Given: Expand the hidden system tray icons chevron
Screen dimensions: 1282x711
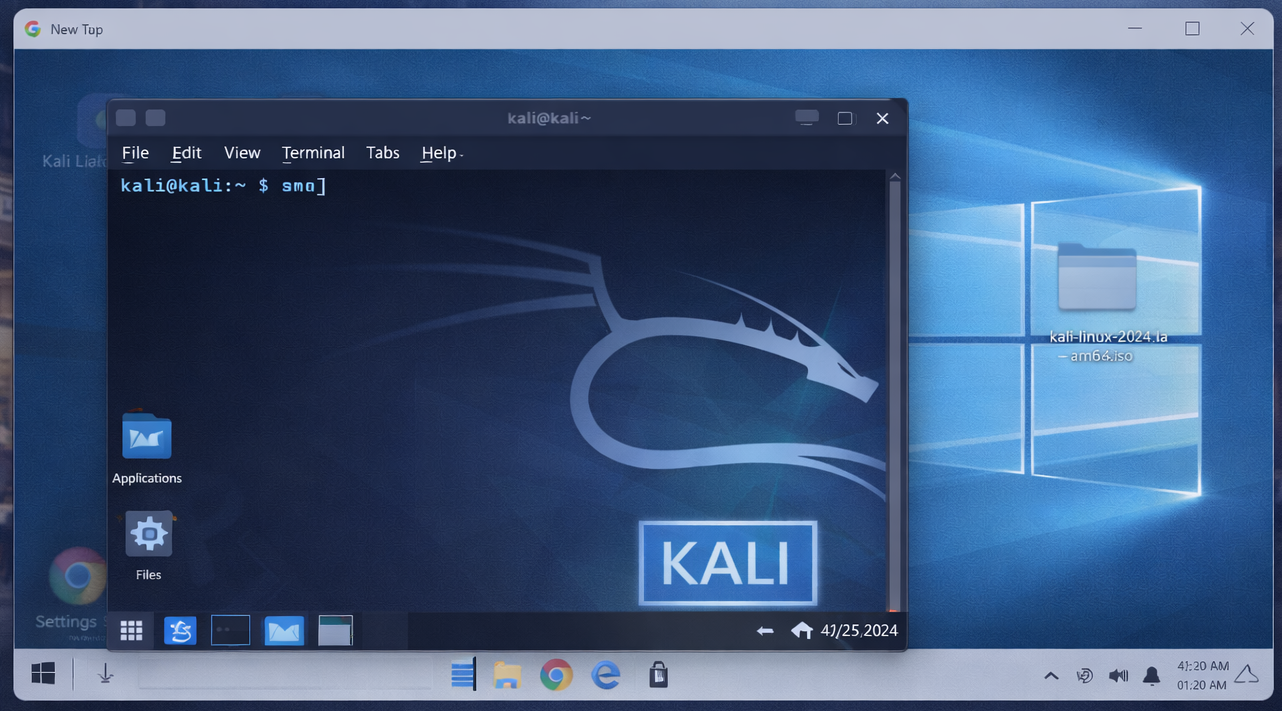Looking at the screenshot, I should (x=1051, y=676).
